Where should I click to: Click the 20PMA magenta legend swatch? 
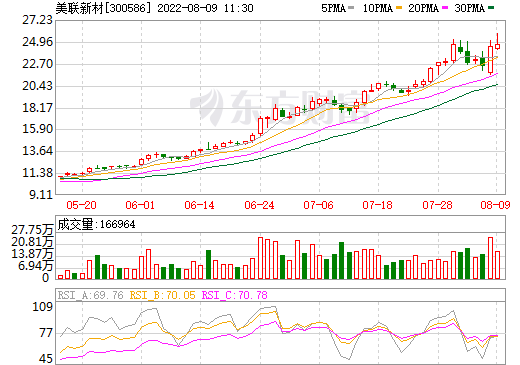445,7
